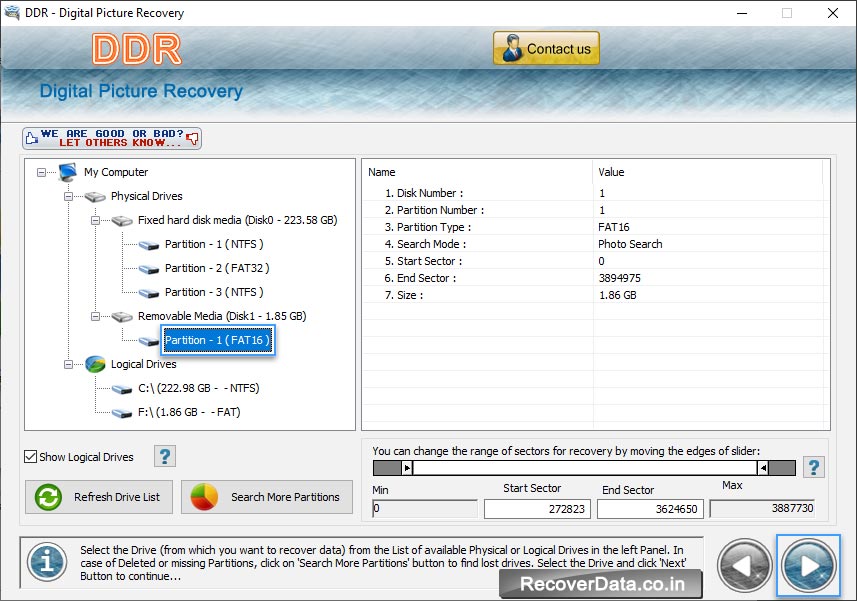The image size is (857, 601).
Task: Go to the previous step with back arrow
Action: (744, 565)
